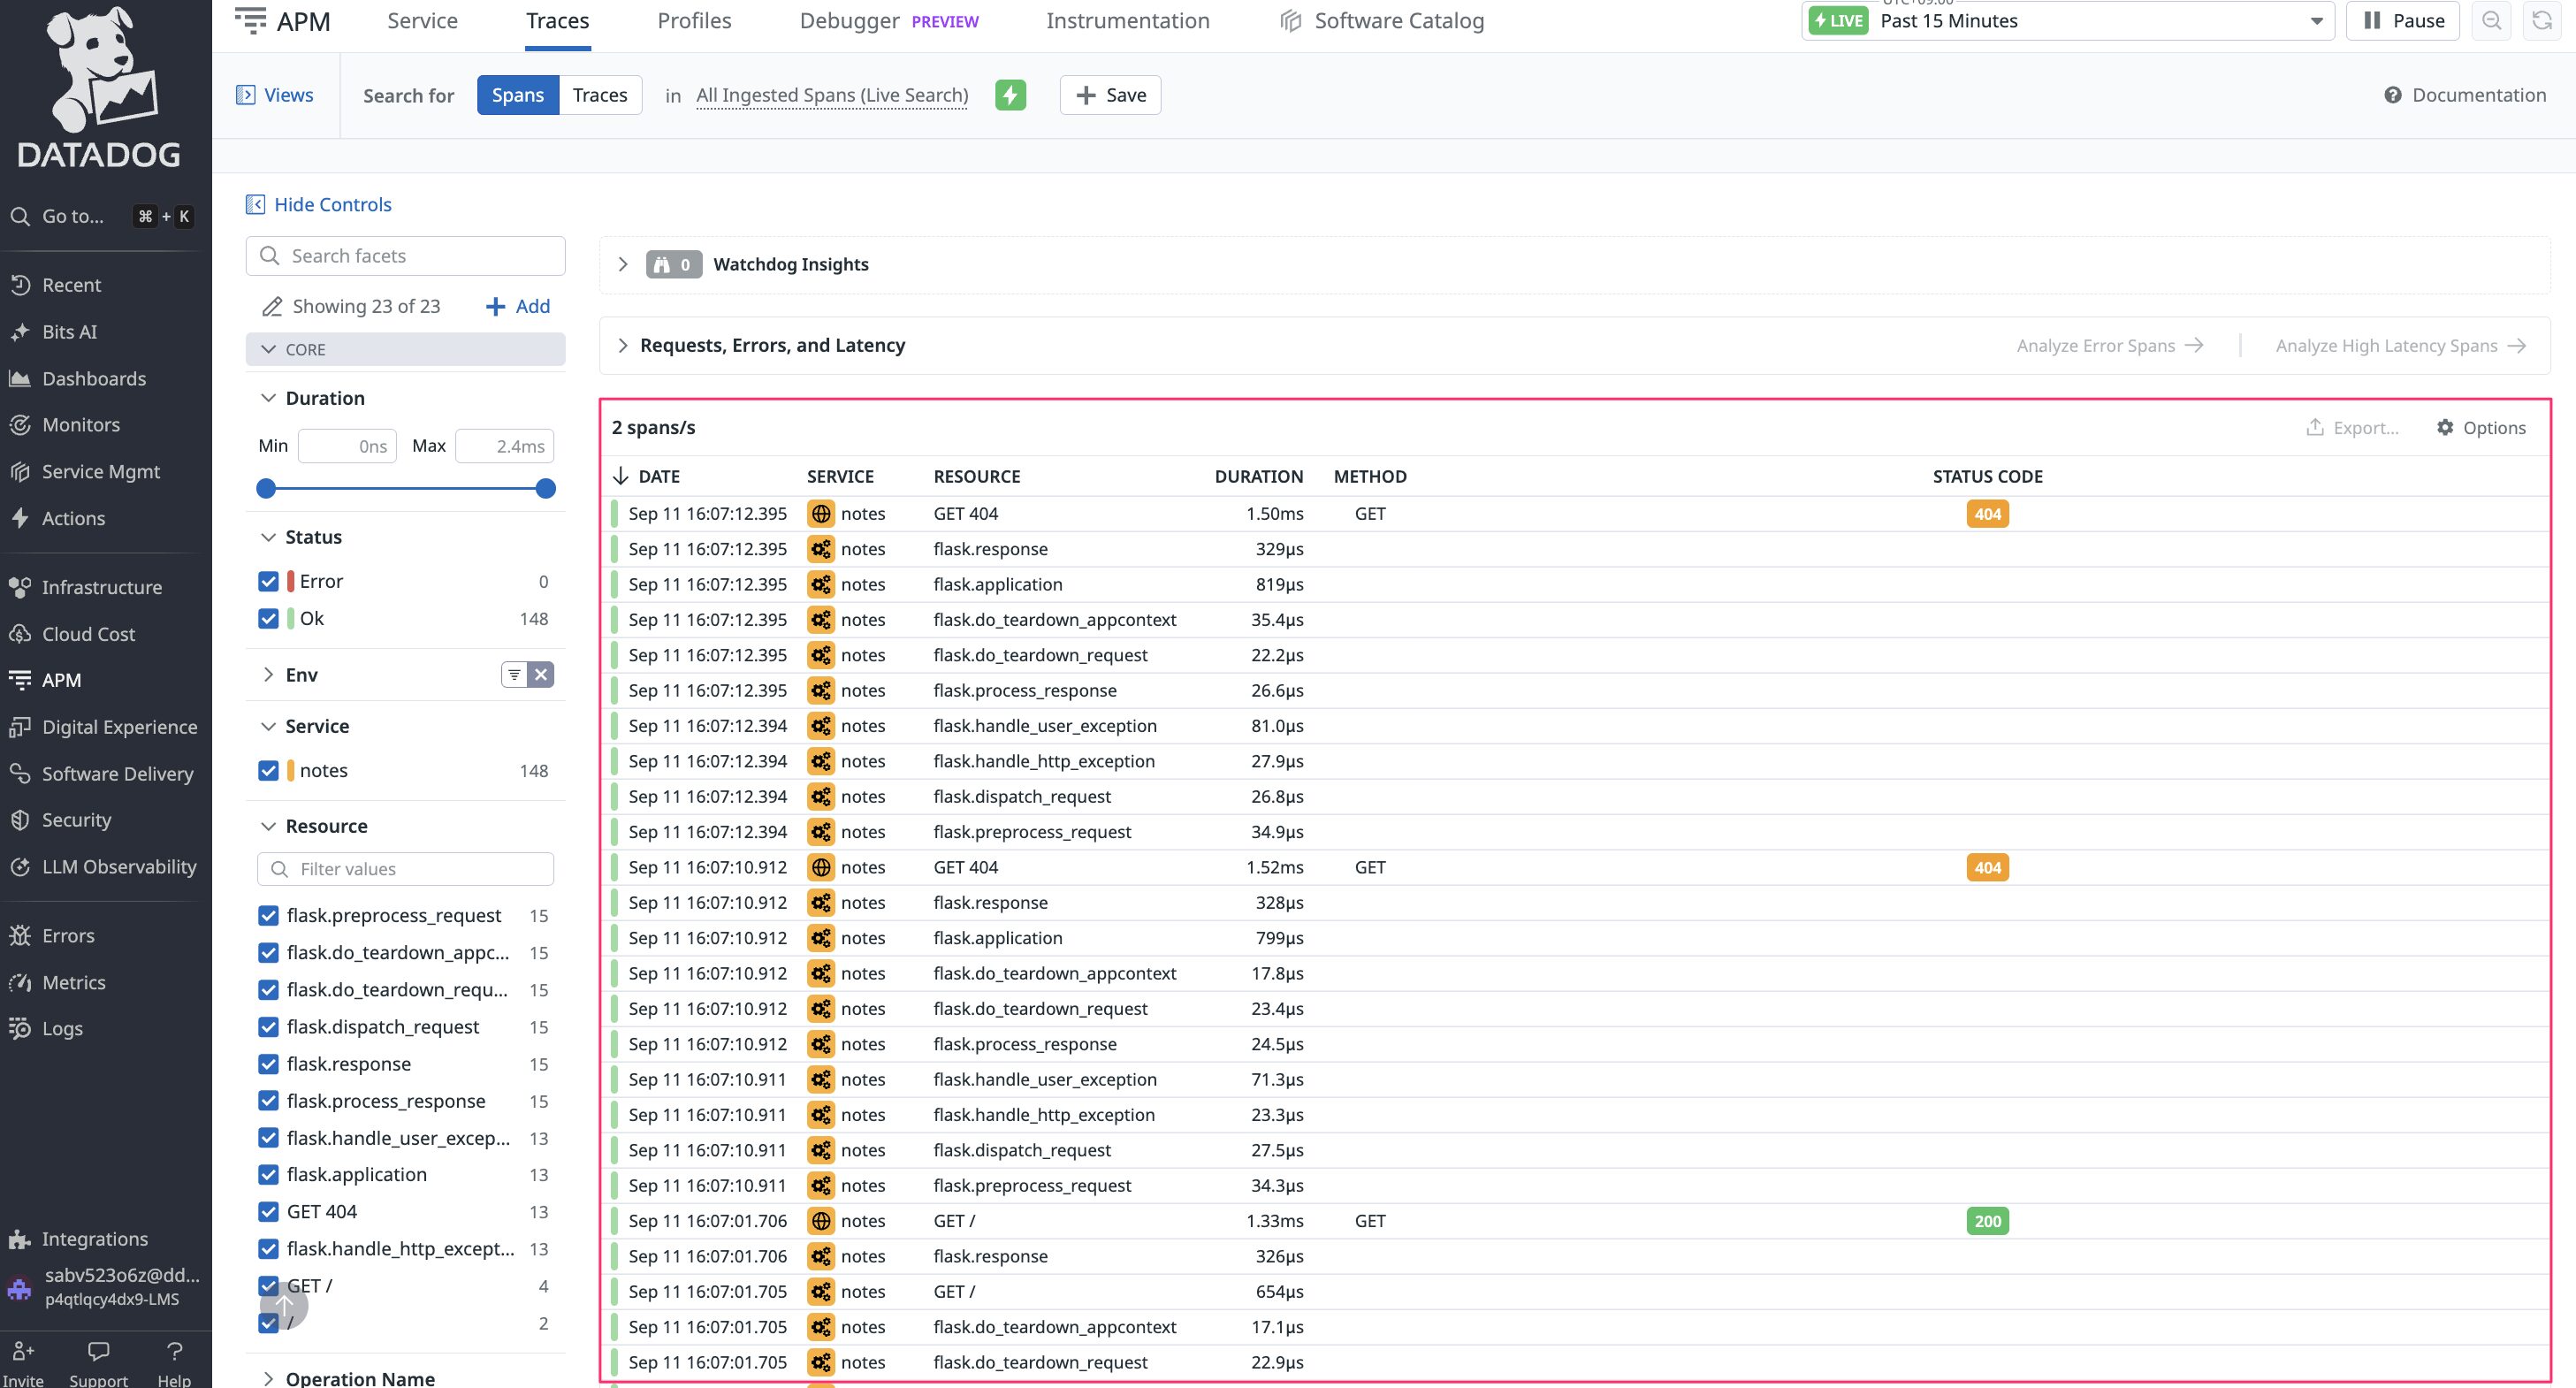Click the Save button
Screen dimensions: 2576x1388
[1110, 95]
